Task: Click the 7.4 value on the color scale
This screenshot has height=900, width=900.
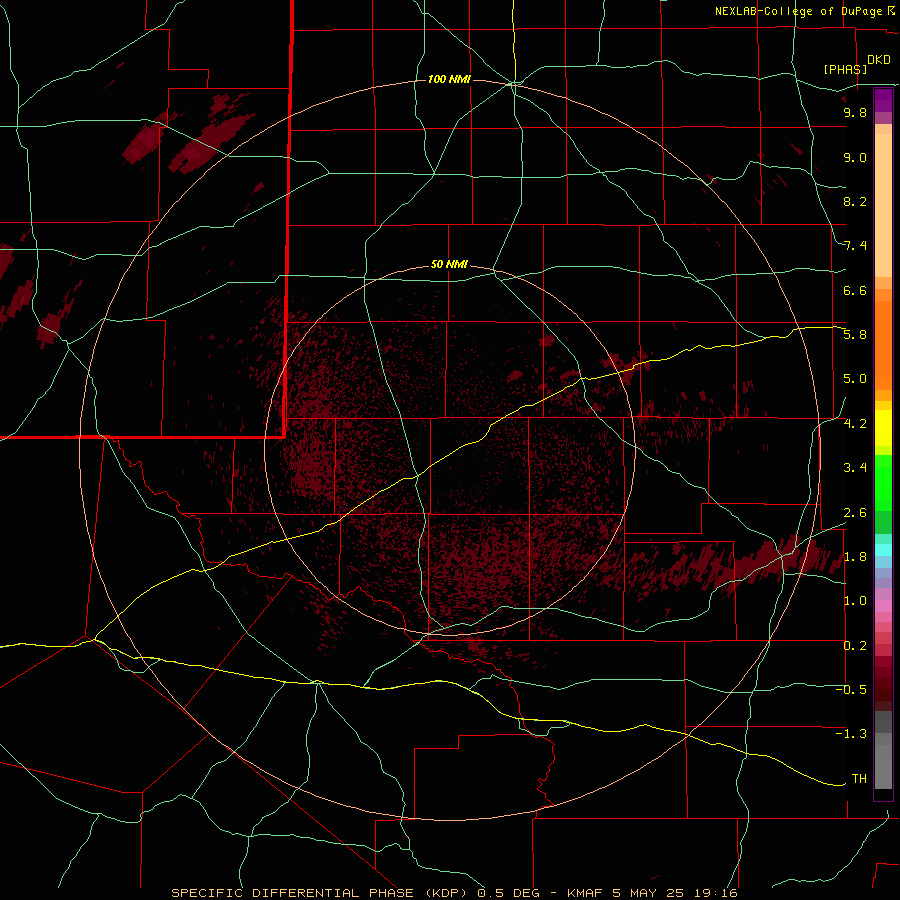Action: pyautogui.click(x=855, y=246)
